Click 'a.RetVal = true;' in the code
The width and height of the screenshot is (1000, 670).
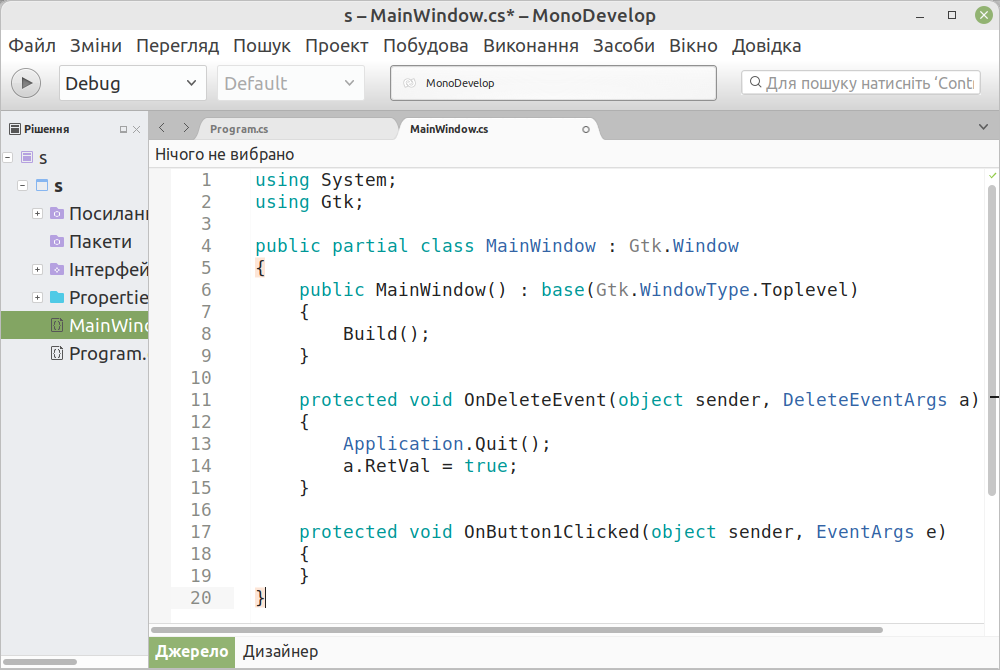(x=430, y=465)
